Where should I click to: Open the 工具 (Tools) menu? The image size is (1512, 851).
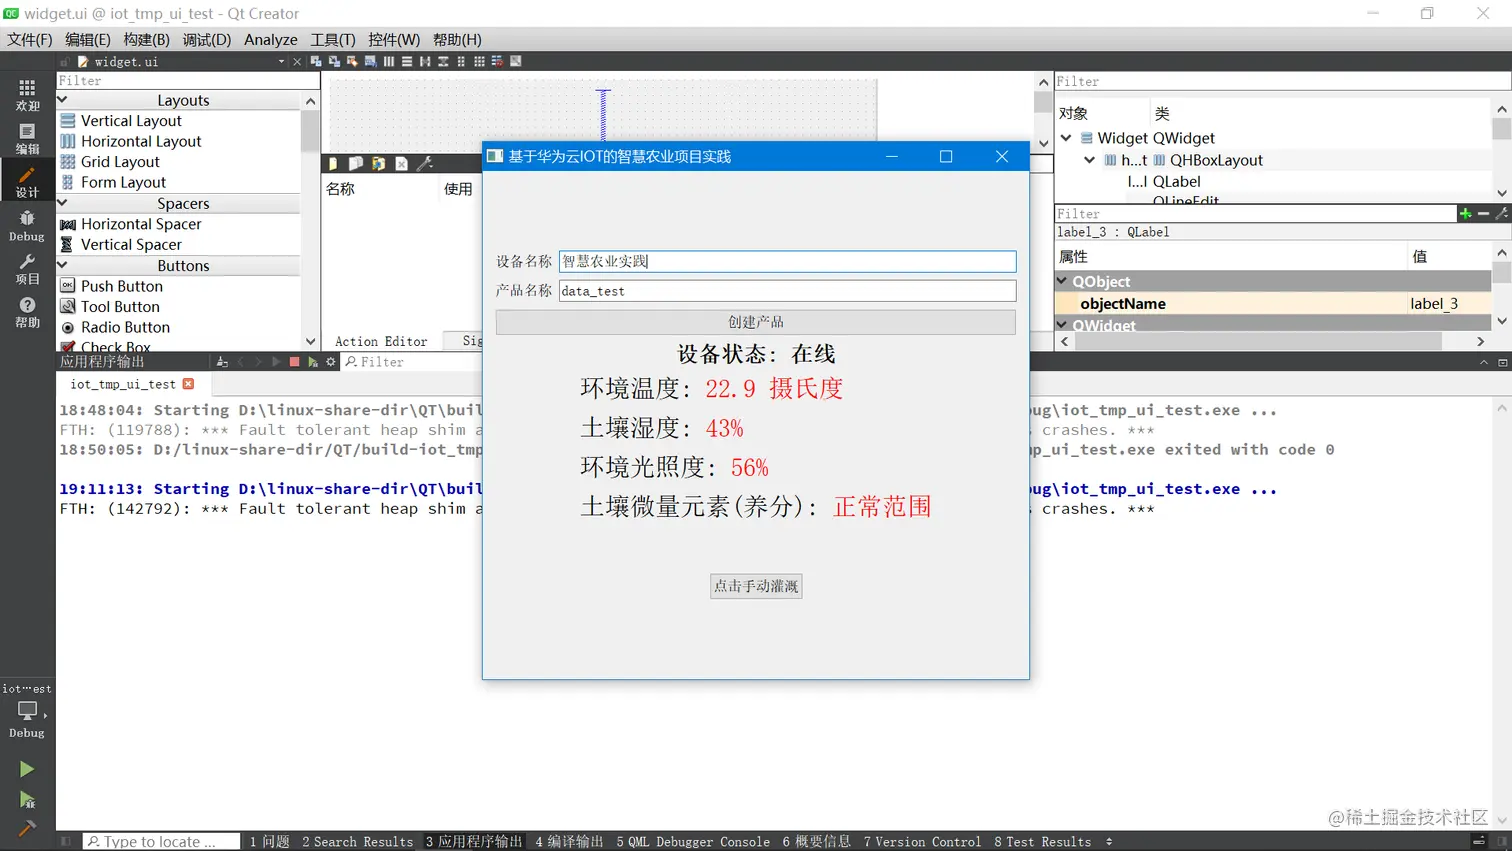332,40
